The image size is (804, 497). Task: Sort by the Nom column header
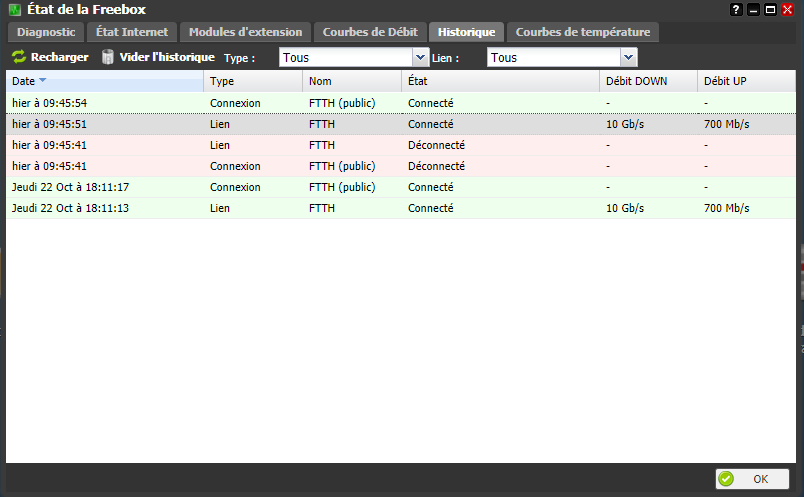coord(352,81)
